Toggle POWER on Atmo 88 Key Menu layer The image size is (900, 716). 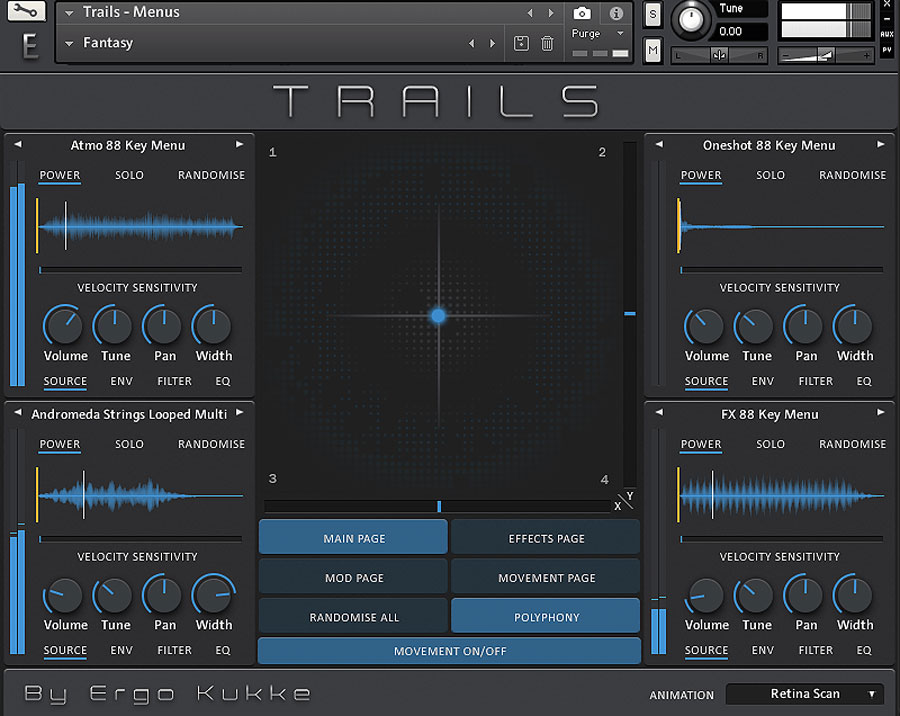pos(60,175)
